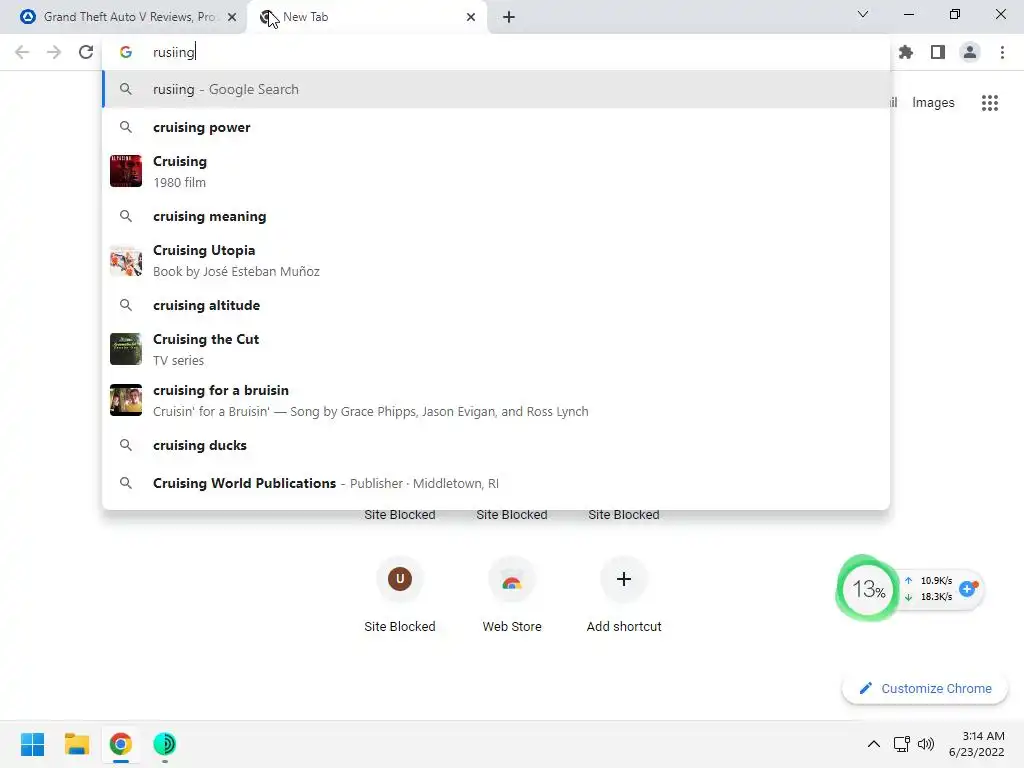The height and width of the screenshot is (768, 1024).
Task: Select 'Cruising World Publications' suggestion
Action: [496, 483]
